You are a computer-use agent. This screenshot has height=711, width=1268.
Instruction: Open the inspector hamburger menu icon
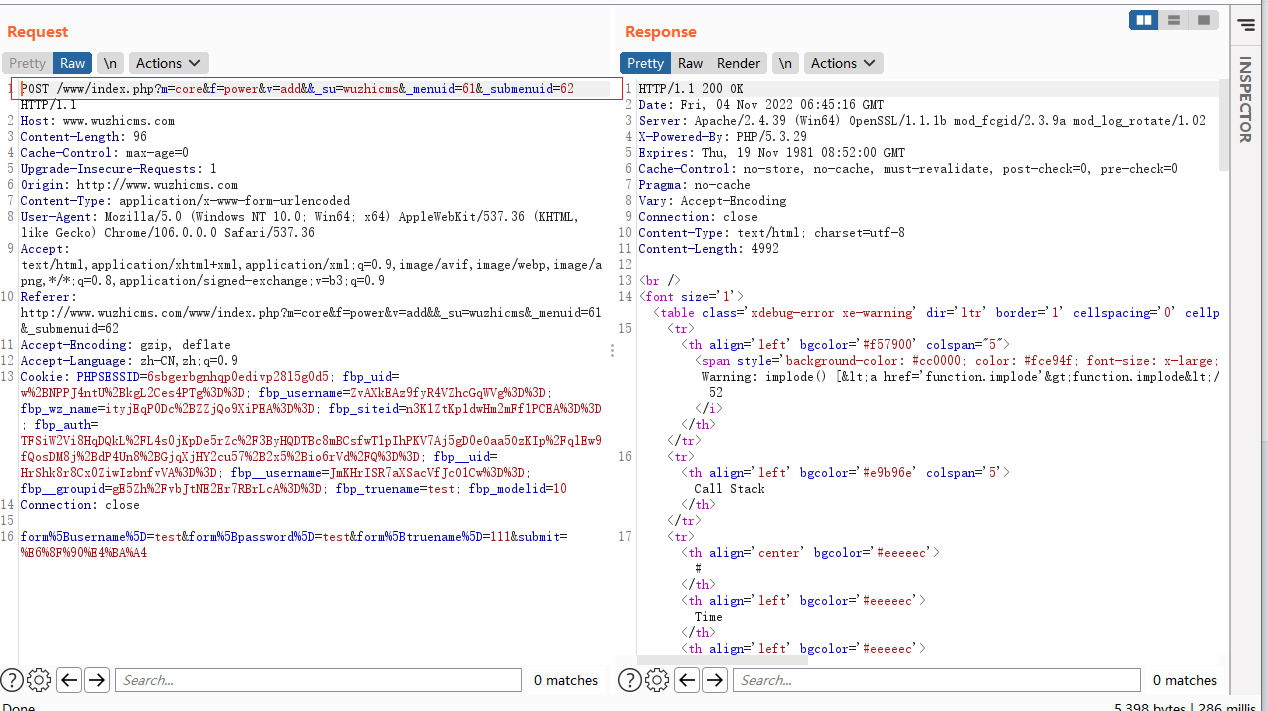[1246, 24]
